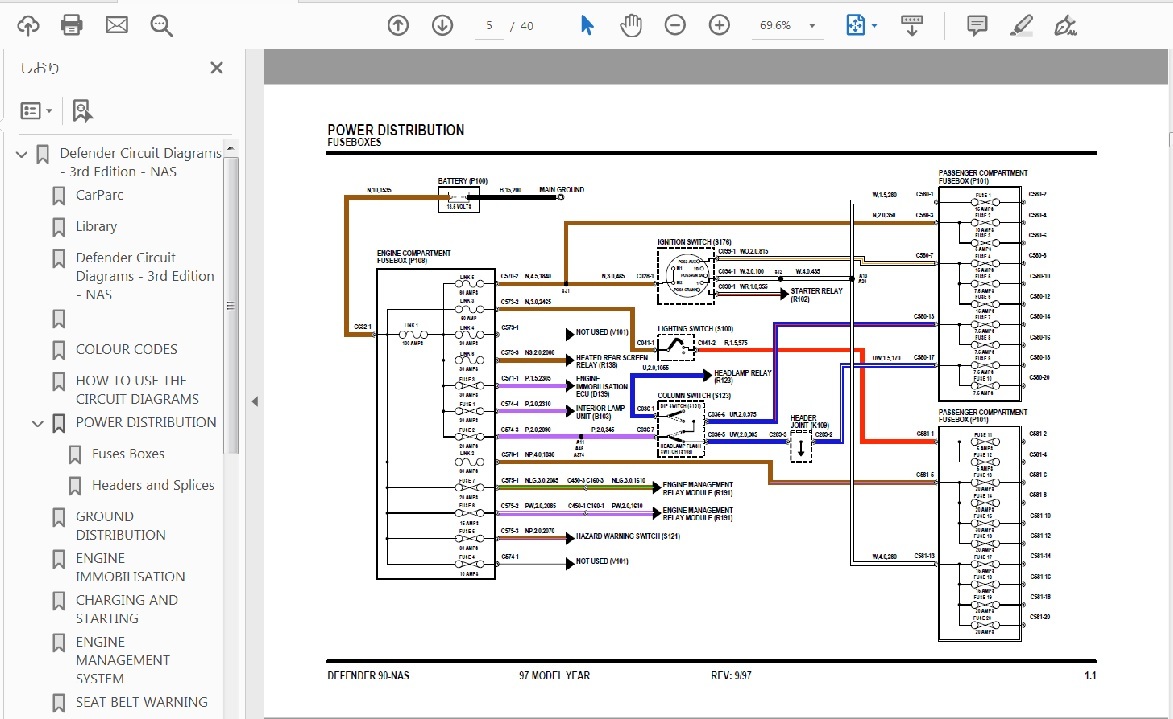This screenshot has height=719, width=1173.
Task: Click the IGNITION SWITCH label in diagram
Action: click(694, 242)
